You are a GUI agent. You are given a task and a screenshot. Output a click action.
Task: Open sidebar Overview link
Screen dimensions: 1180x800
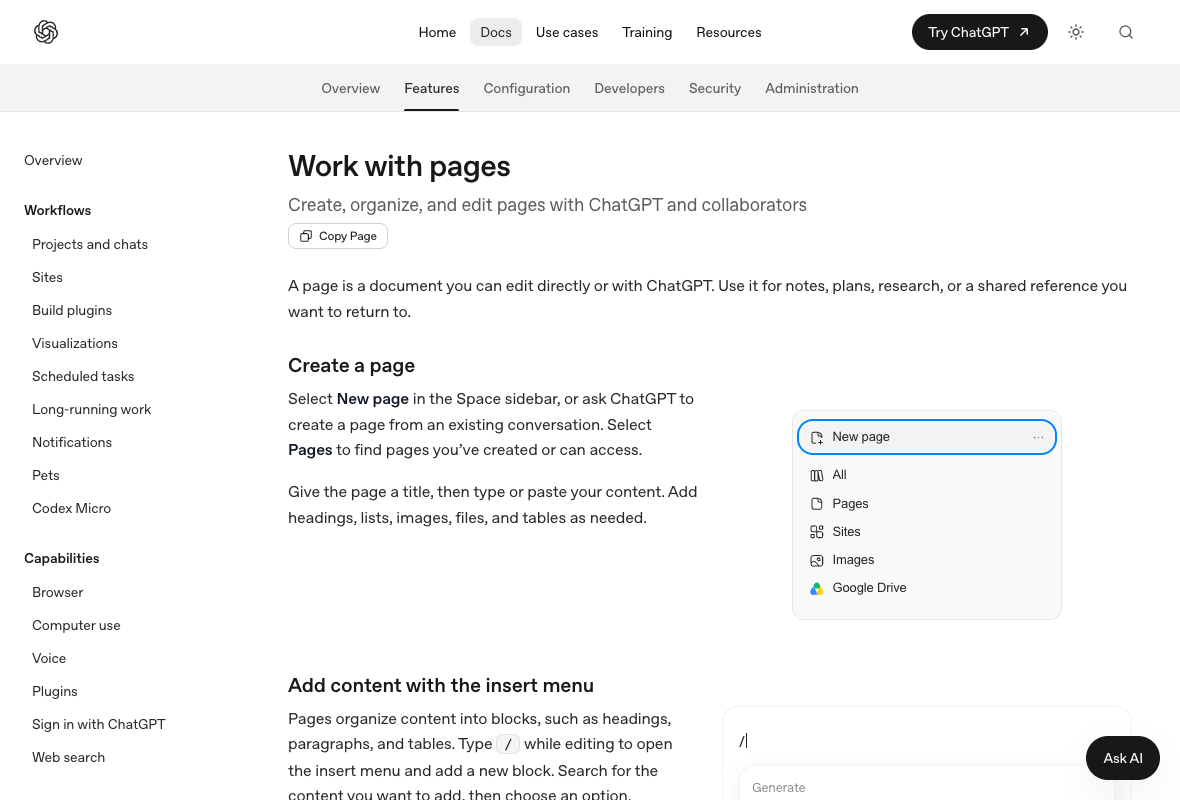[53, 160]
